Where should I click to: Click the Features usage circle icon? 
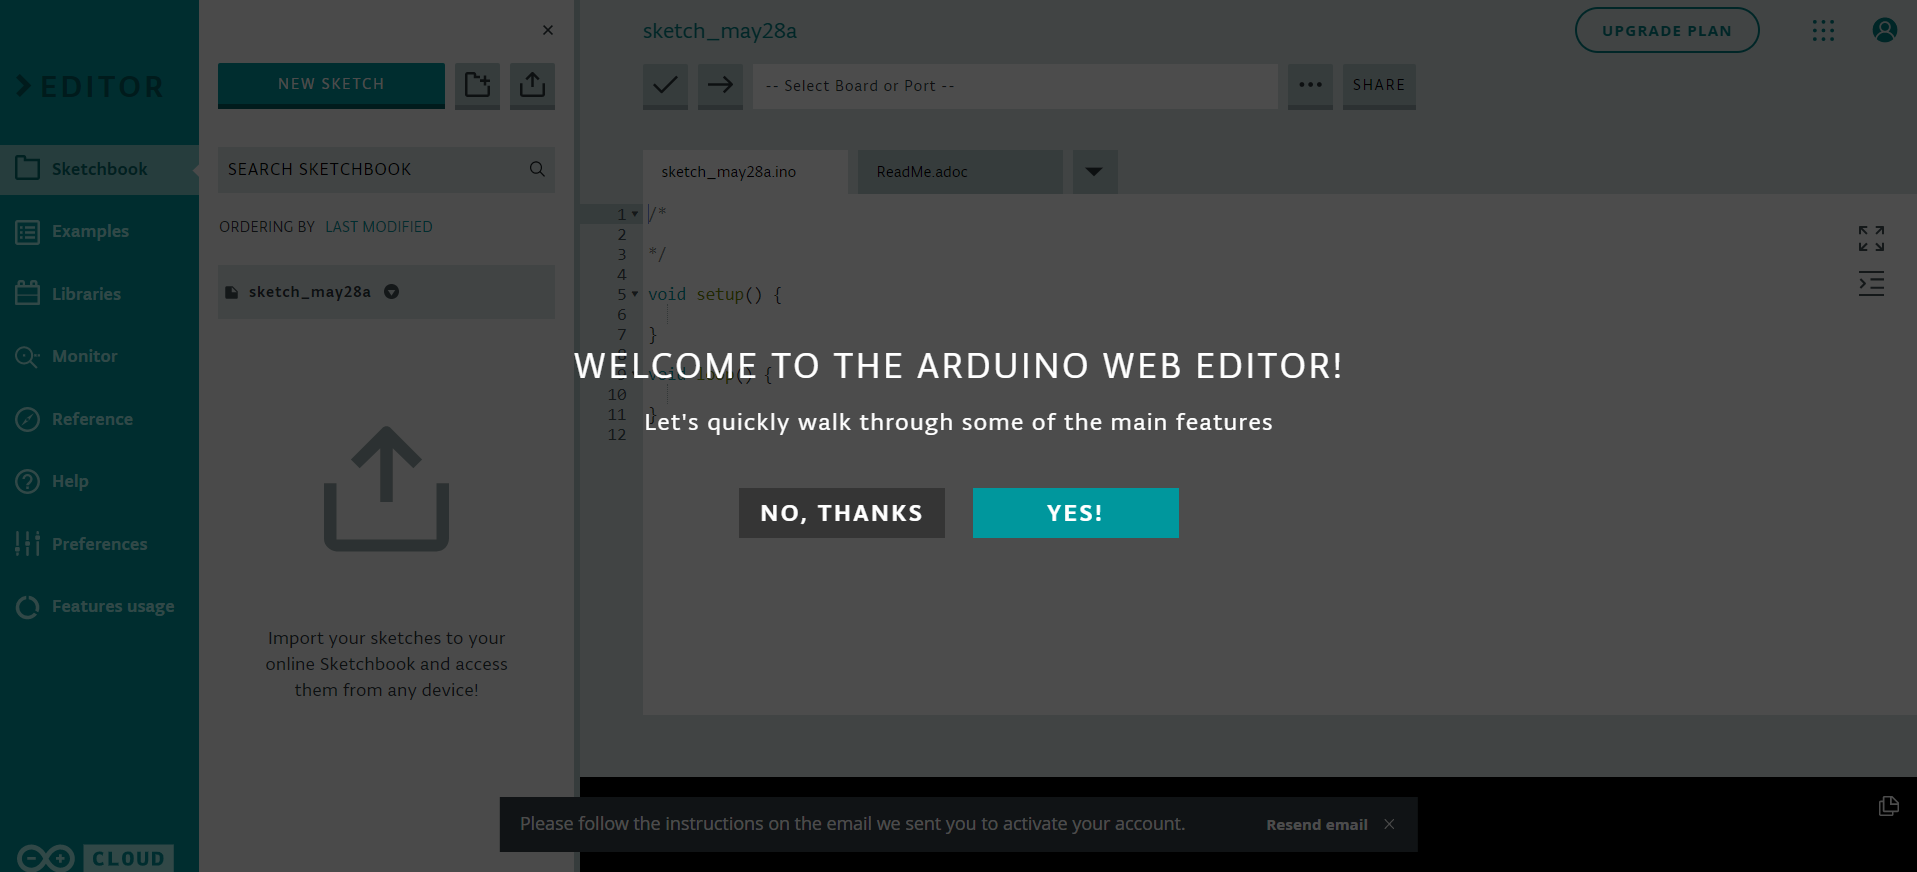click(x=28, y=606)
